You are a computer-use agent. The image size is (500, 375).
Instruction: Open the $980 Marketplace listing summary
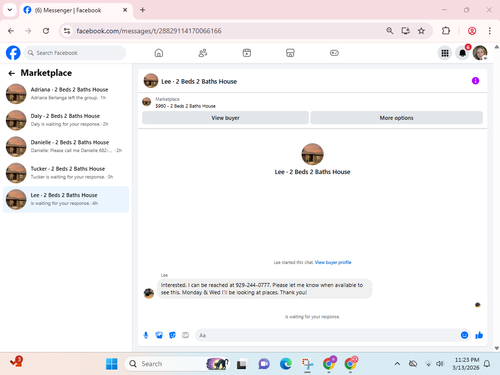tap(185, 102)
